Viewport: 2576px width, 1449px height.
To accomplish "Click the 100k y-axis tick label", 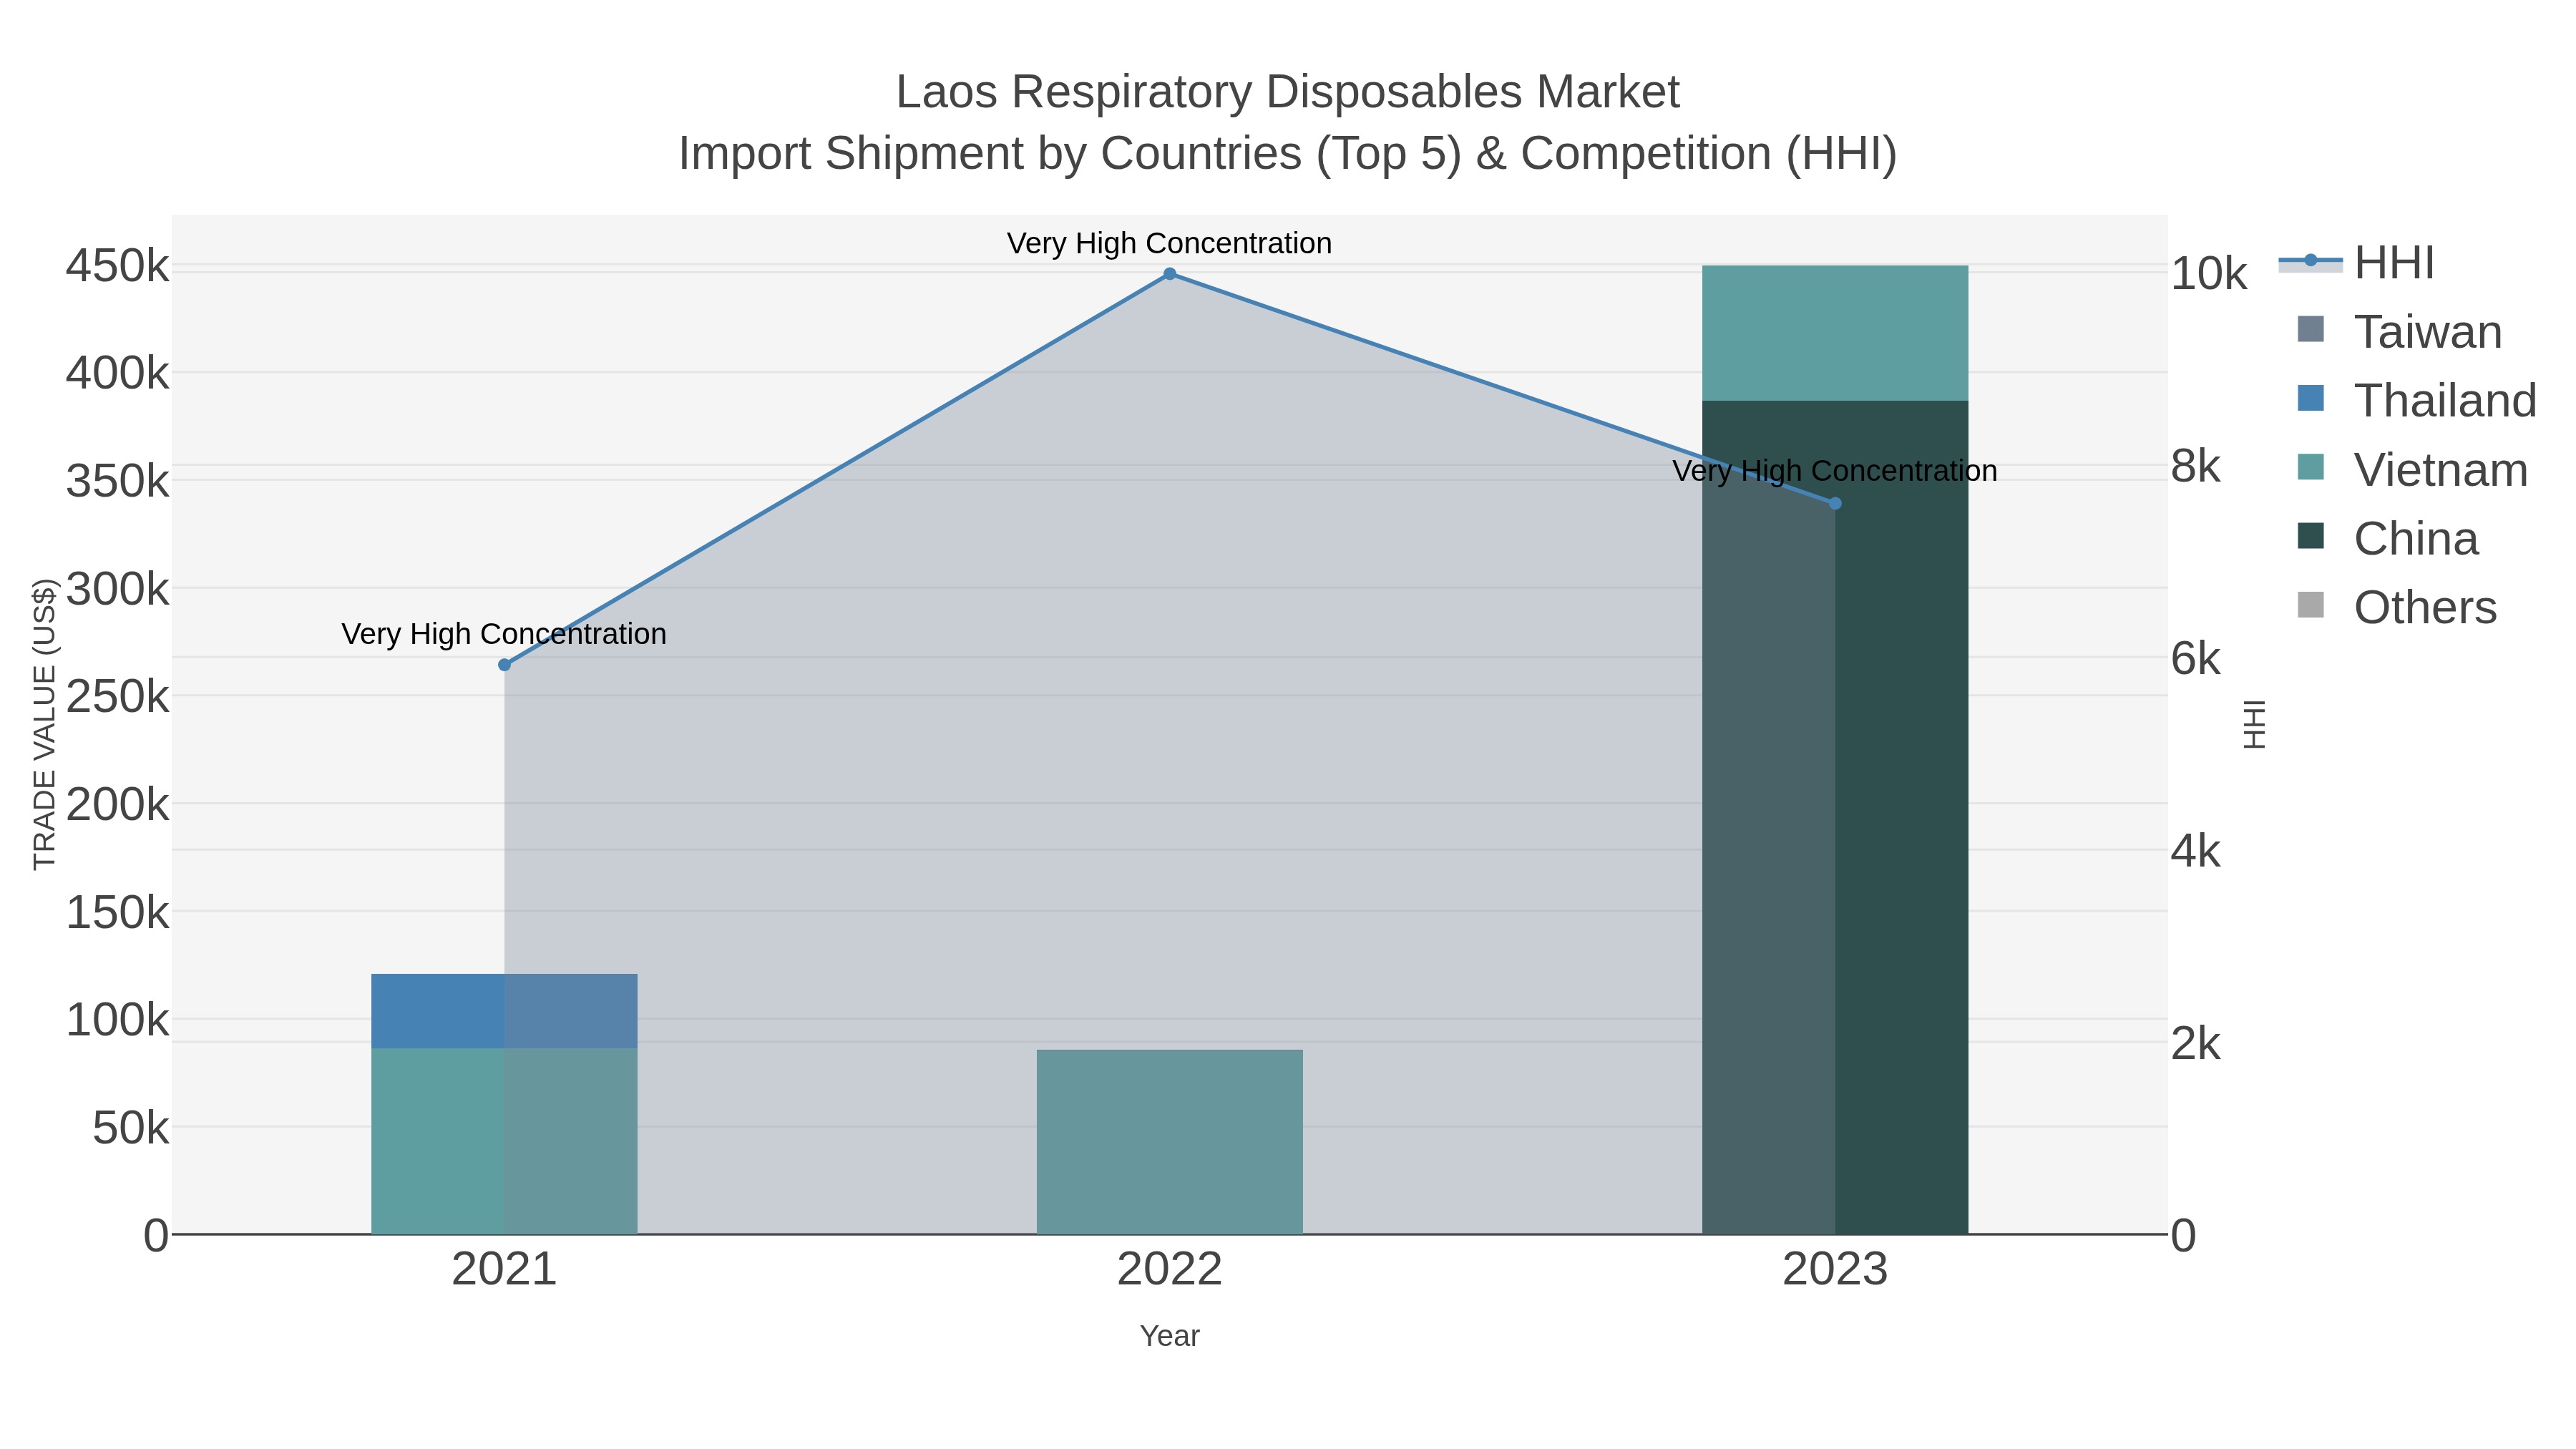I will pyautogui.click(x=117, y=1021).
